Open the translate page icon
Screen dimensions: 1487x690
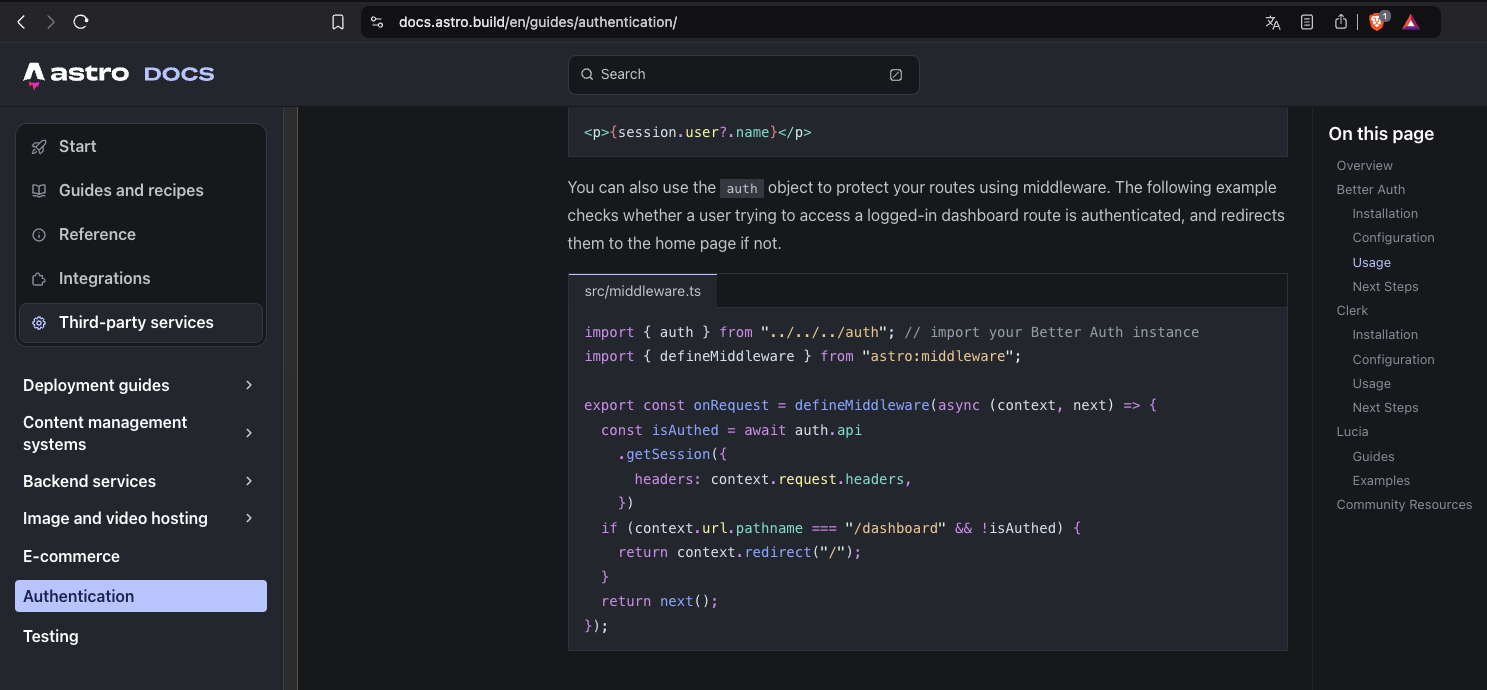[1273, 22]
